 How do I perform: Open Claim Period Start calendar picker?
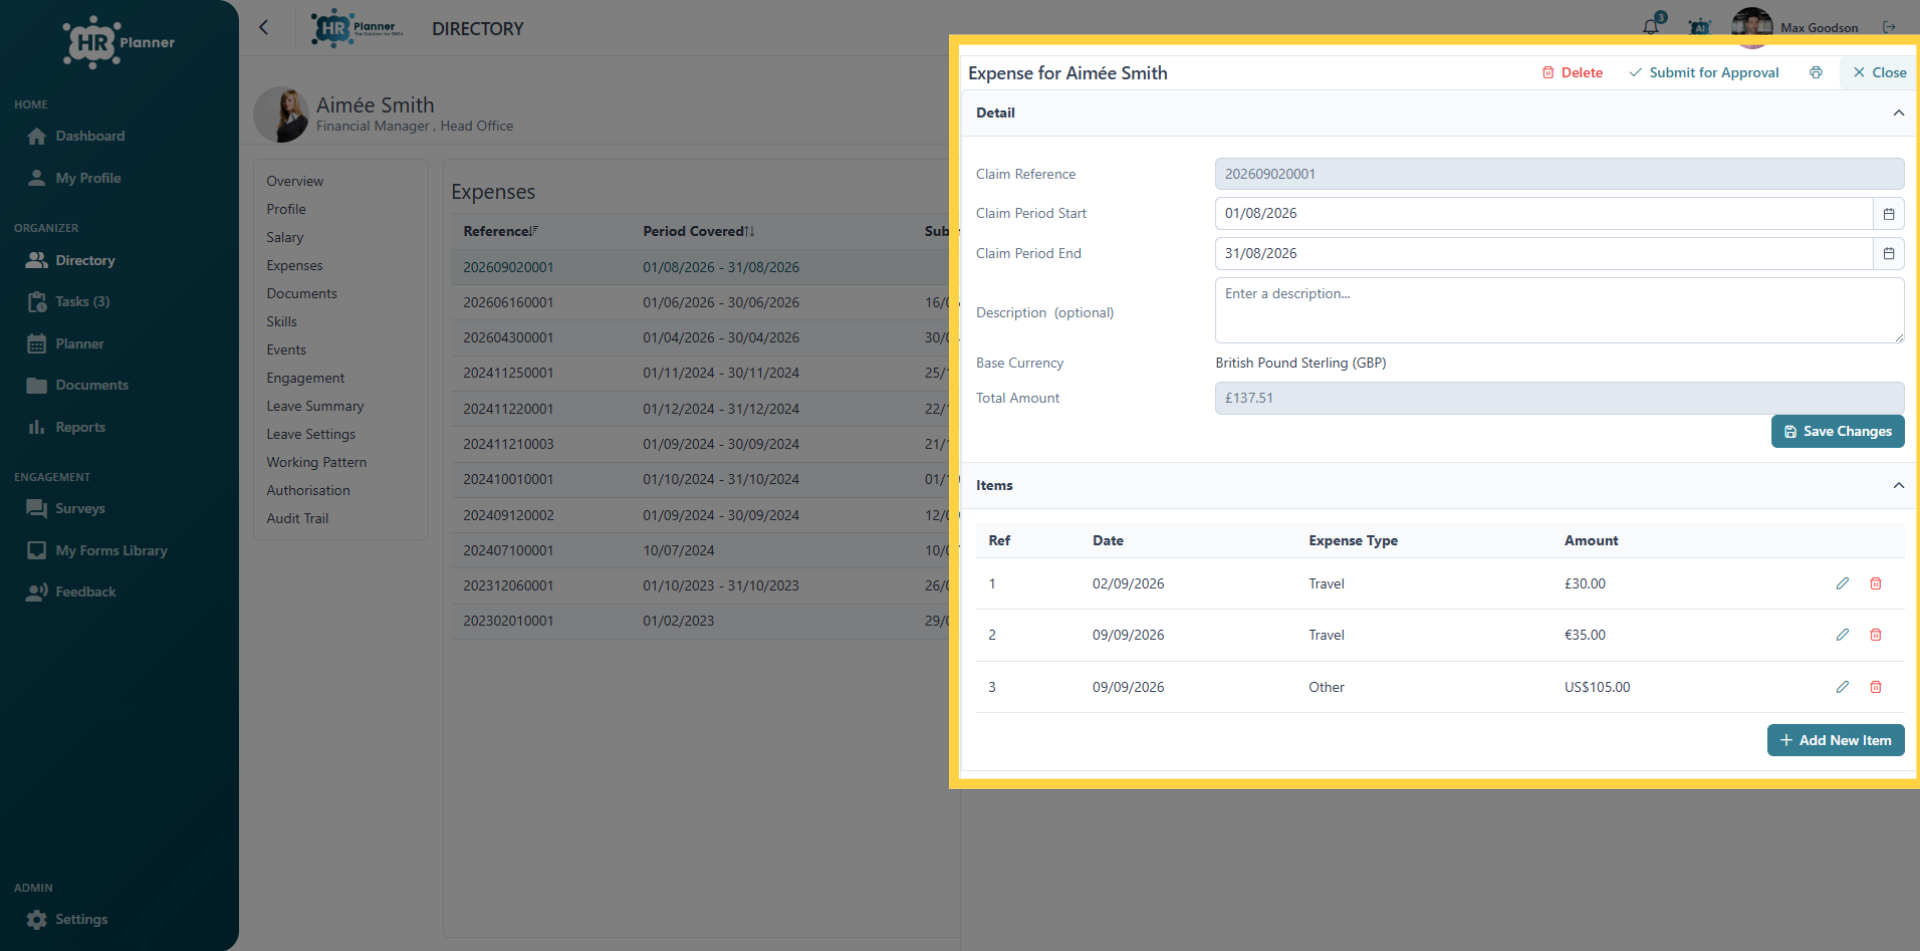point(1889,213)
